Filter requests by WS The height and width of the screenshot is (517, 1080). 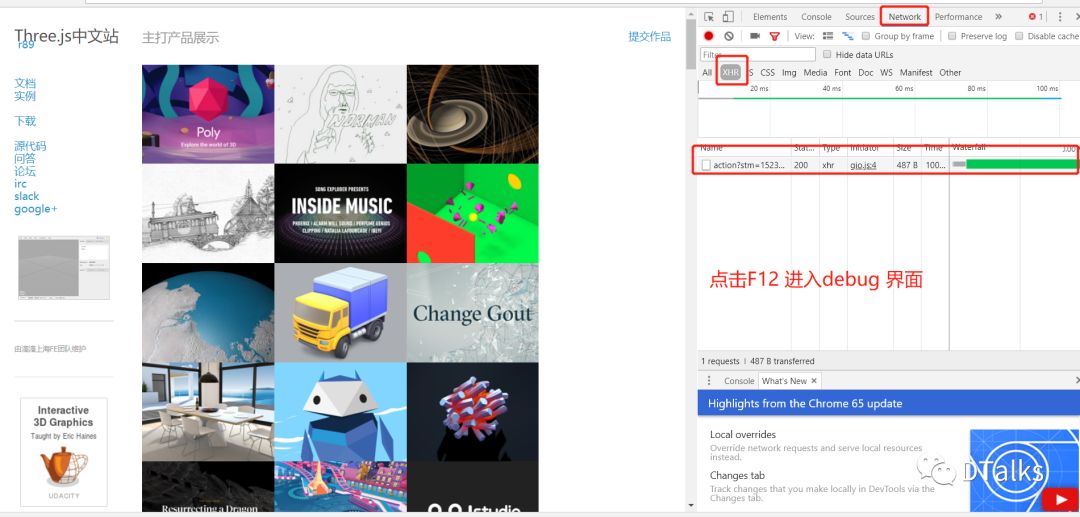click(x=886, y=72)
